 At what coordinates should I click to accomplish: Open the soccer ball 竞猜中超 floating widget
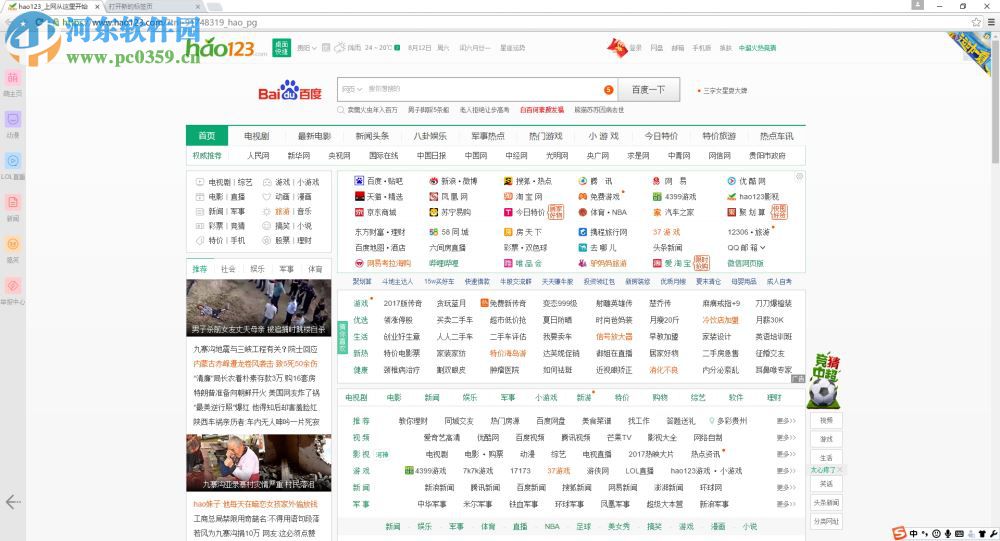coord(824,382)
